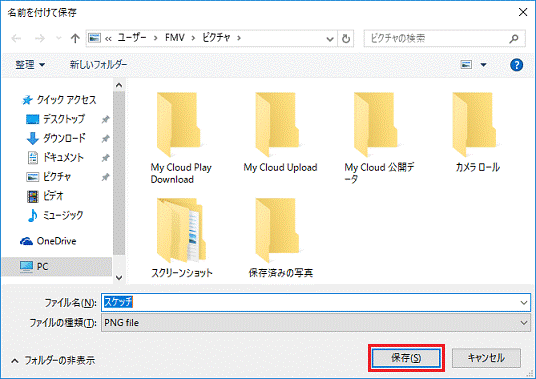536x379 pixels.
Task: Select the スクリーンショット folder
Action: [182, 238]
